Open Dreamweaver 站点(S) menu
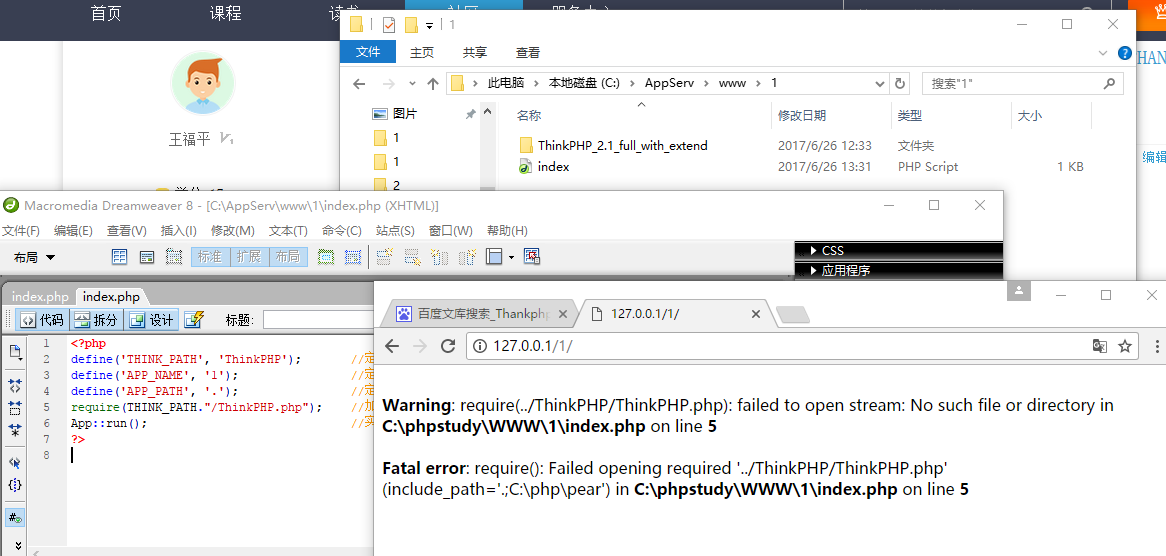This screenshot has height=556, width=1166. [395, 231]
